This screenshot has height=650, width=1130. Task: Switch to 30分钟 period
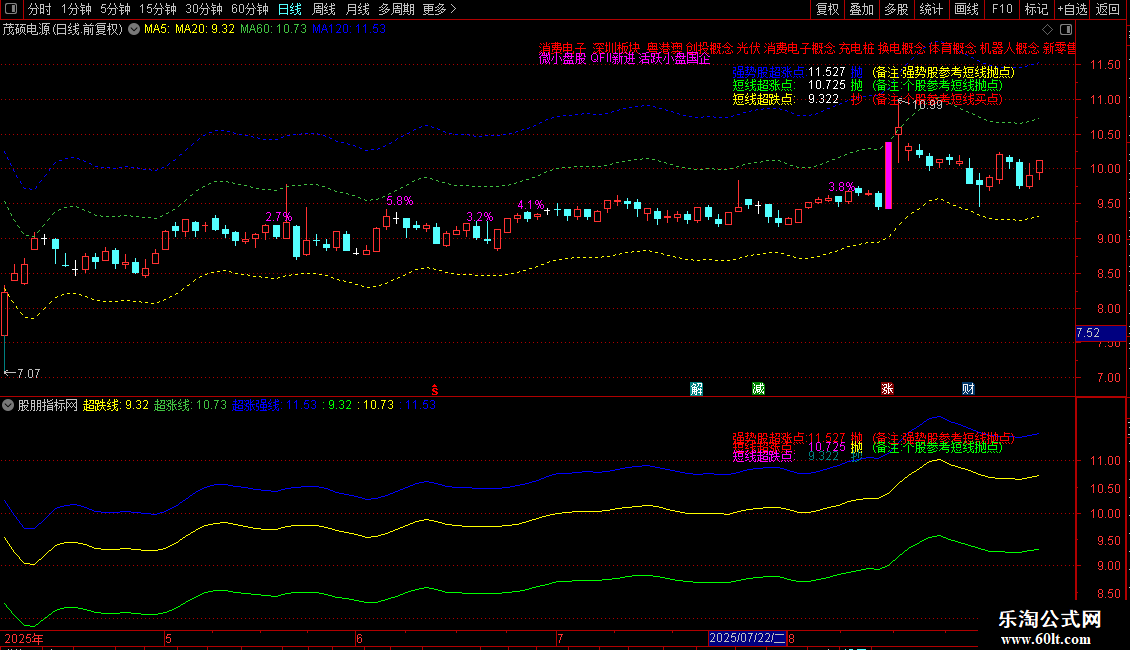click(x=203, y=9)
